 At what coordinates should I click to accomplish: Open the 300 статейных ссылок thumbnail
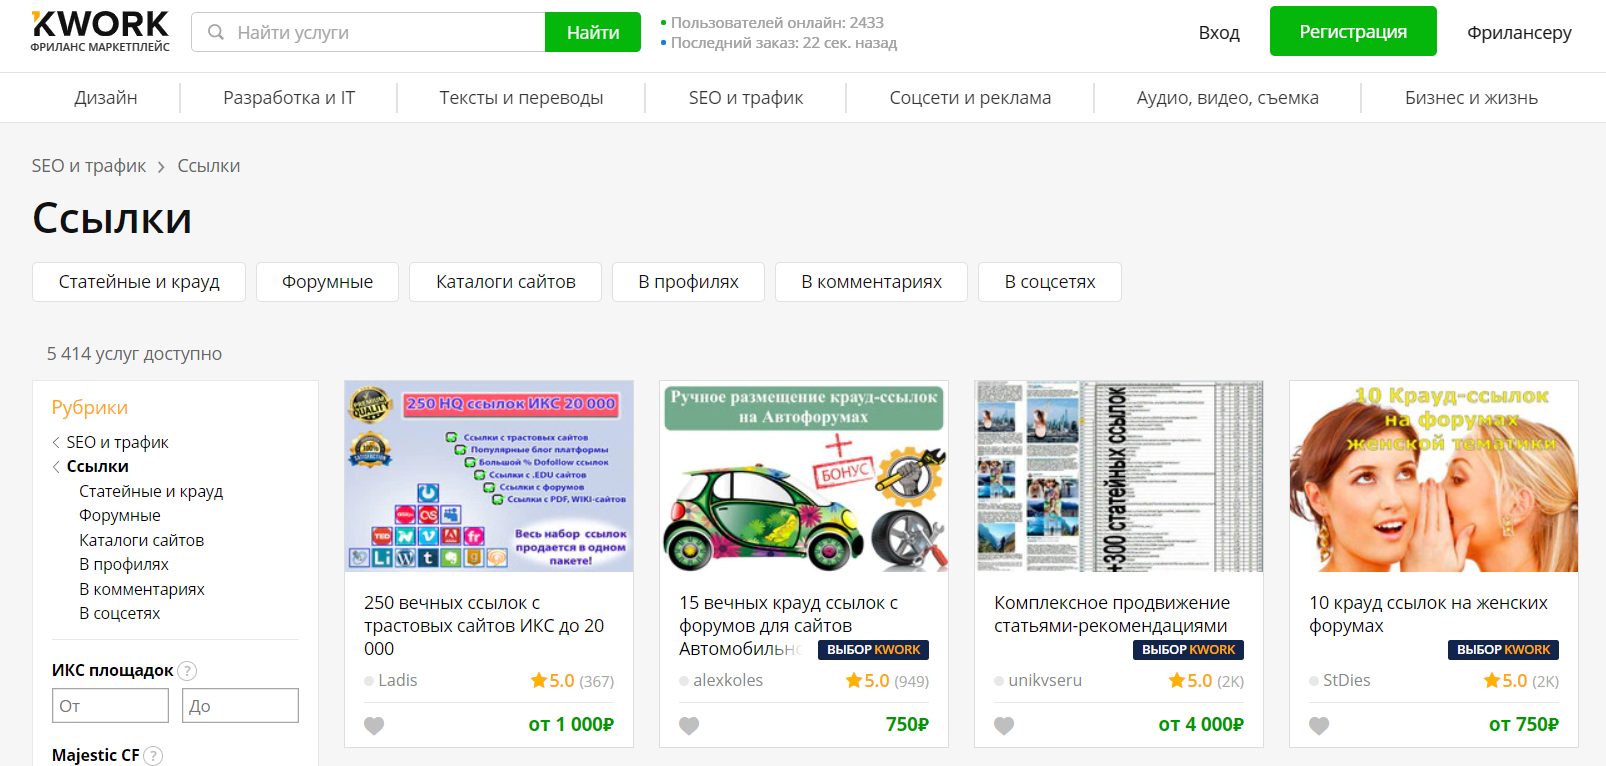pos(1119,476)
